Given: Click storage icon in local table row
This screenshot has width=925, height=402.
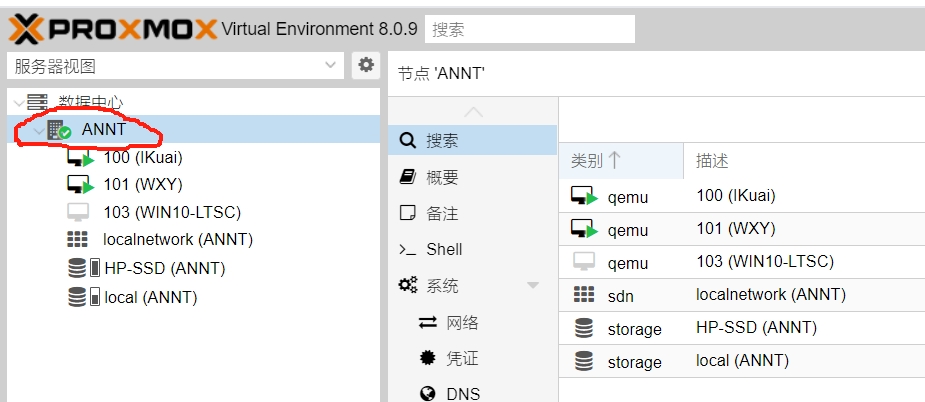Looking at the screenshot, I should tap(583, 361).
